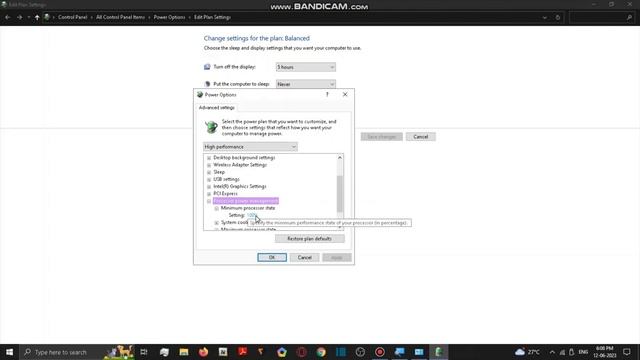Go back in Control Panel navigation
Image resolution: width=640 pixels, height=360 pixels.
pos(8,17)
